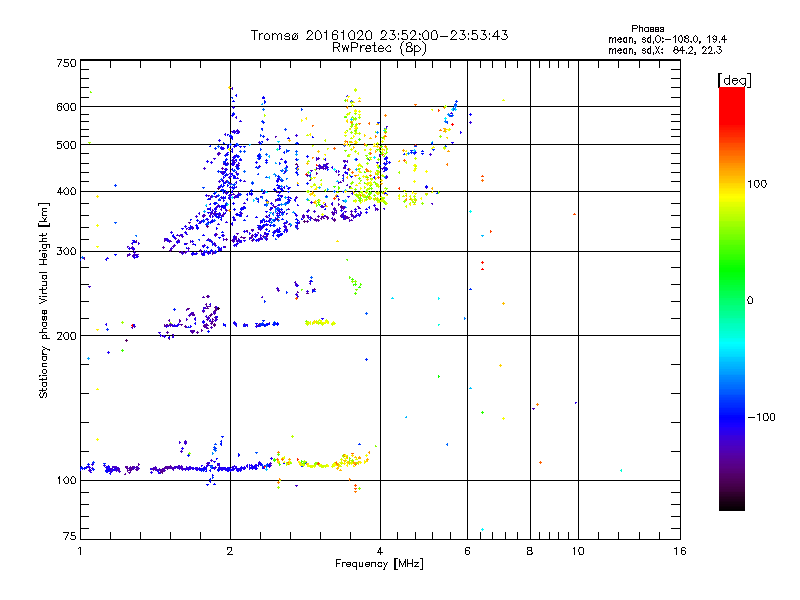The image size is (800, 600).
Task: Click y-axis tick label '400'
Action: pyautogui.click(x=66, y=192)
